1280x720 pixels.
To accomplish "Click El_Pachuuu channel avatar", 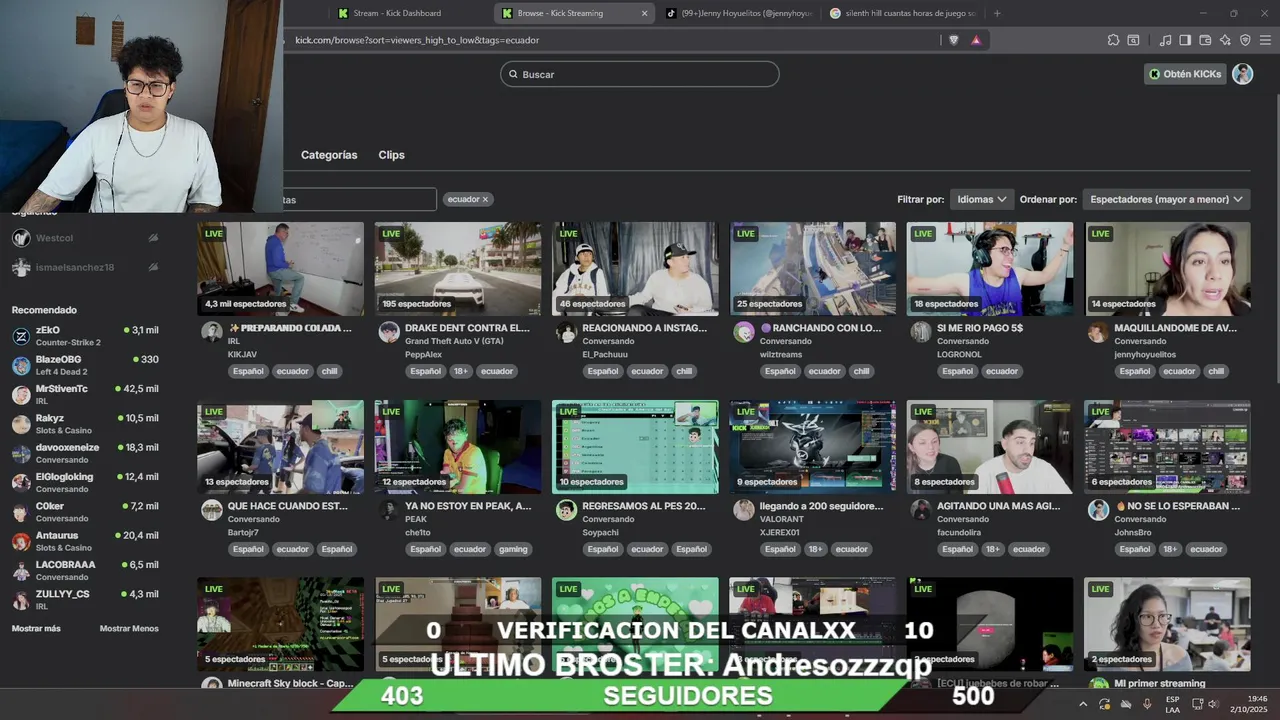I will tap(566, 332).
